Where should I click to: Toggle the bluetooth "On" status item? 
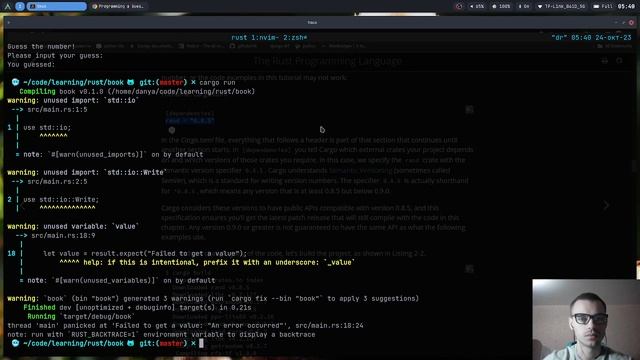coord(524,6)
